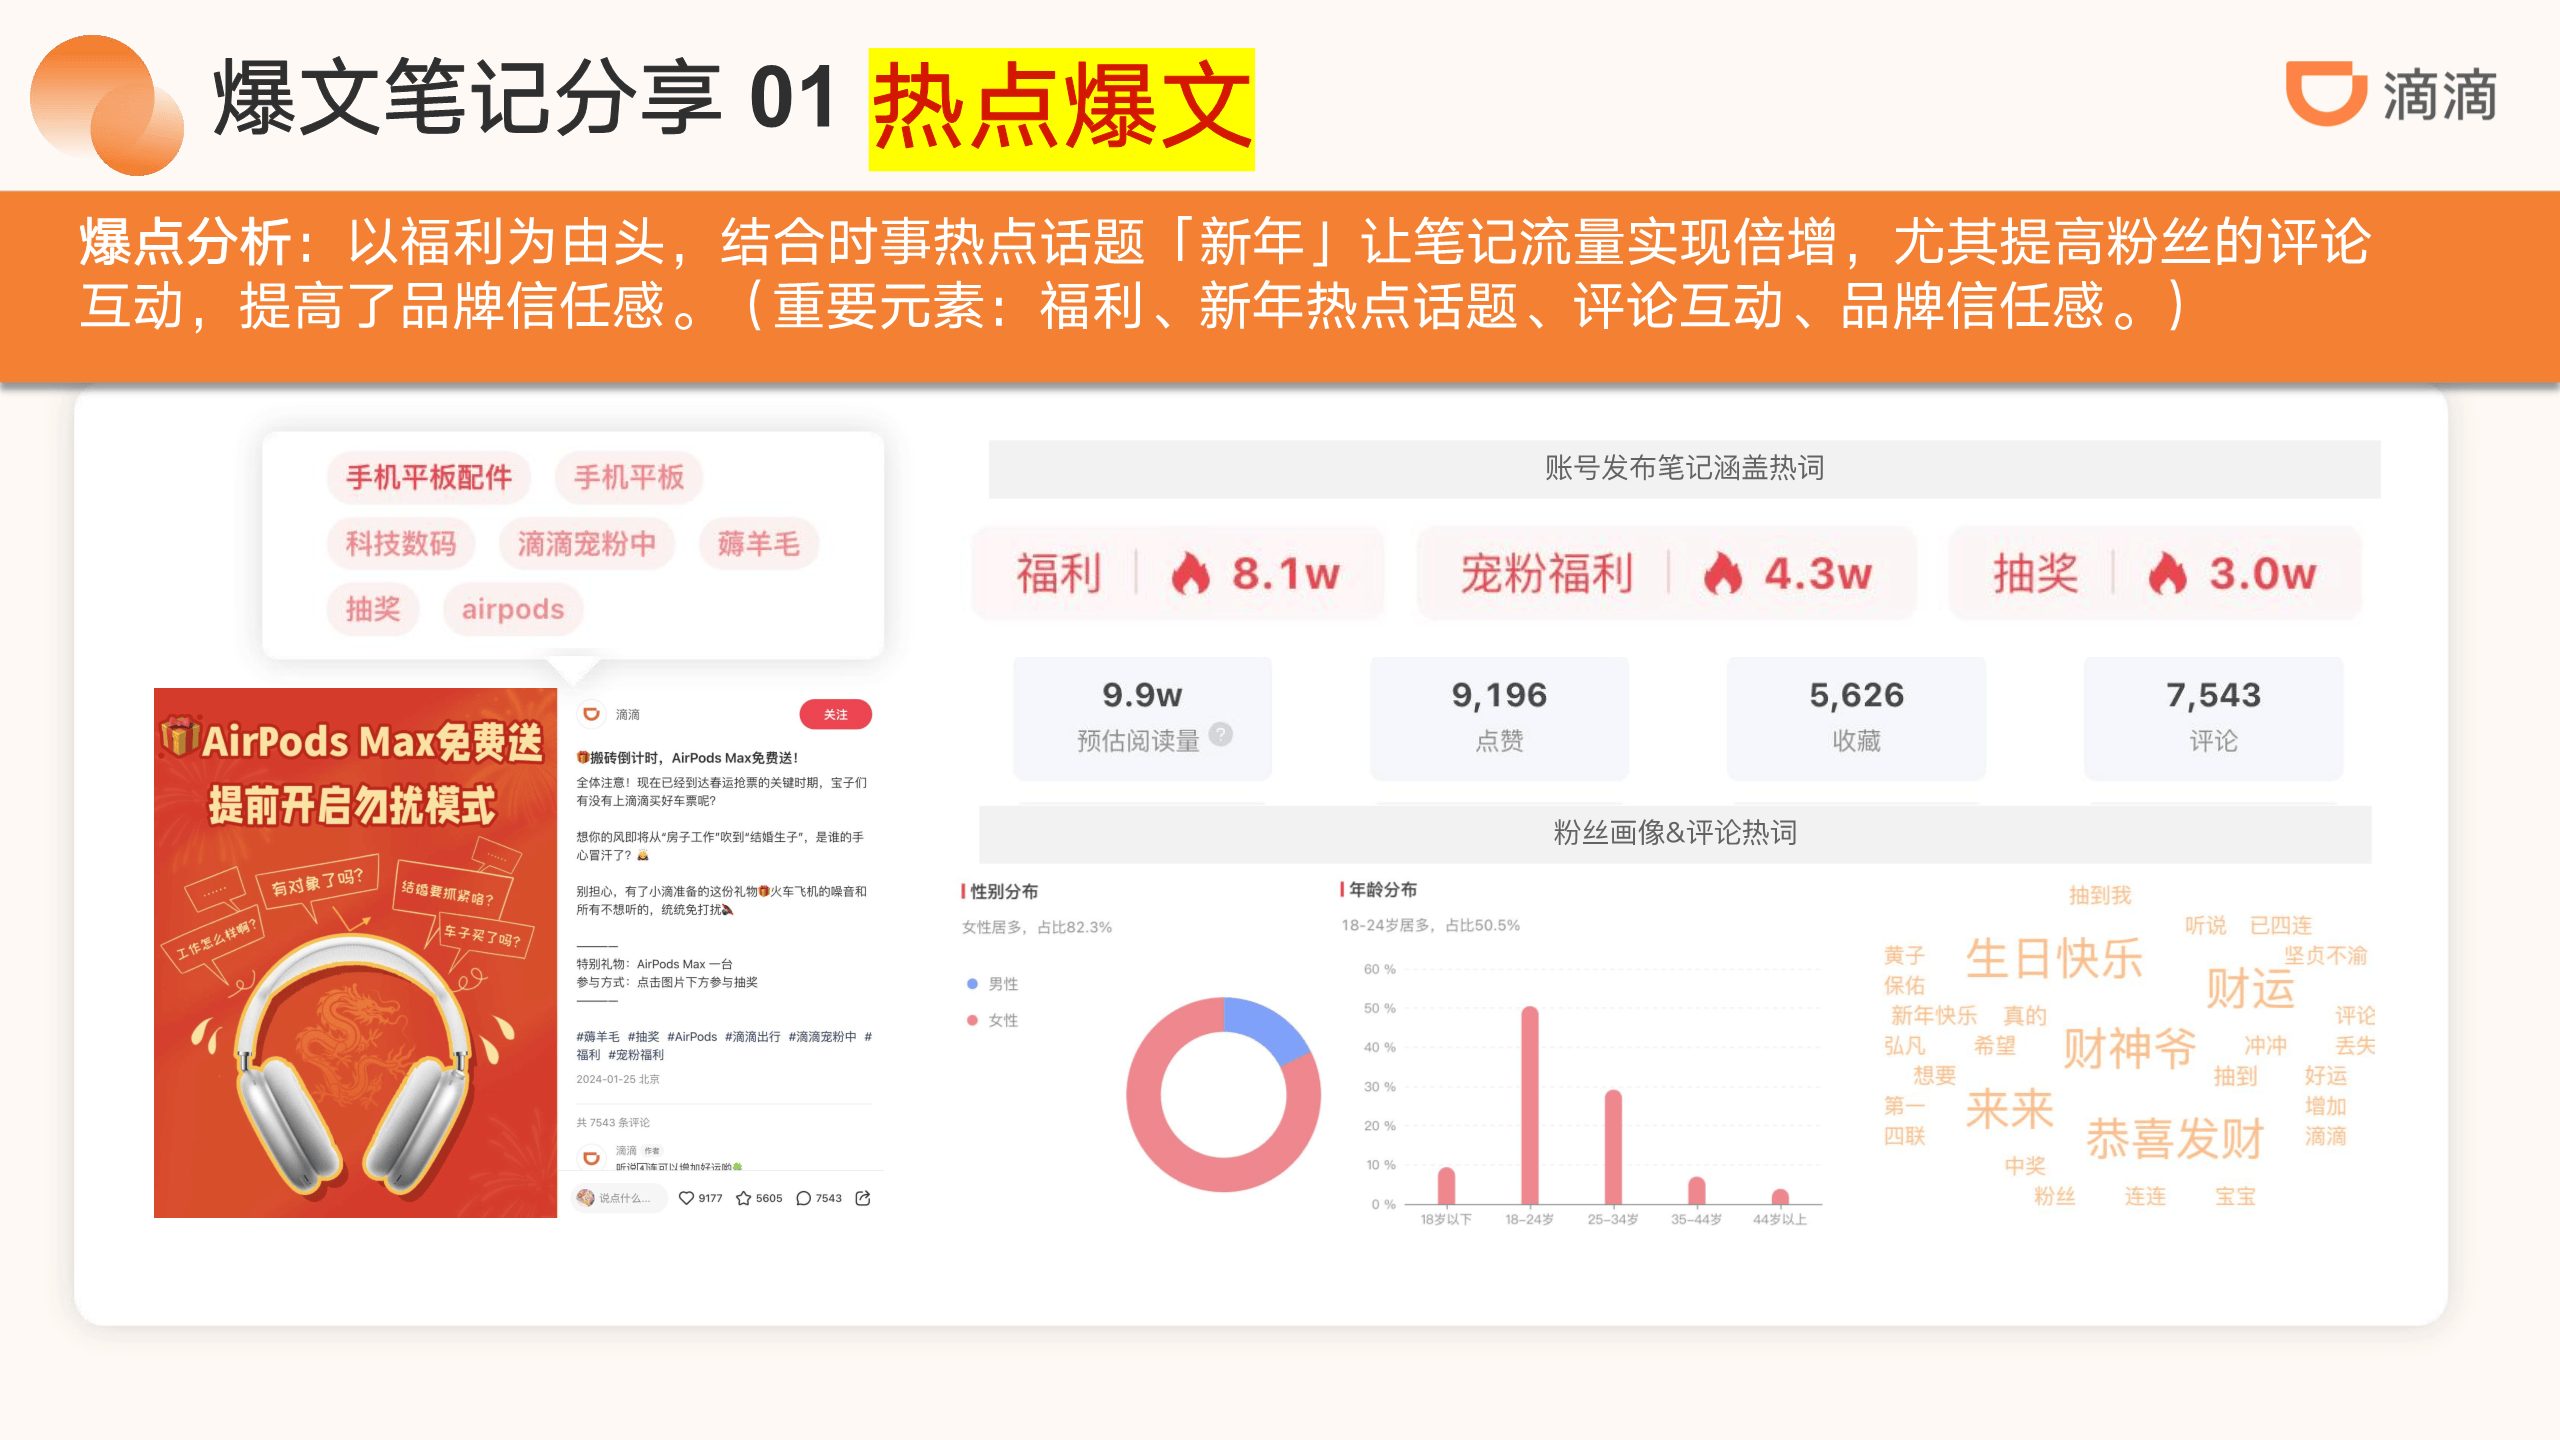The image size is (2560, 1440).
Task: Click the 账号发布笔记涵盖热词 section header
Action: click(1684, 468)
